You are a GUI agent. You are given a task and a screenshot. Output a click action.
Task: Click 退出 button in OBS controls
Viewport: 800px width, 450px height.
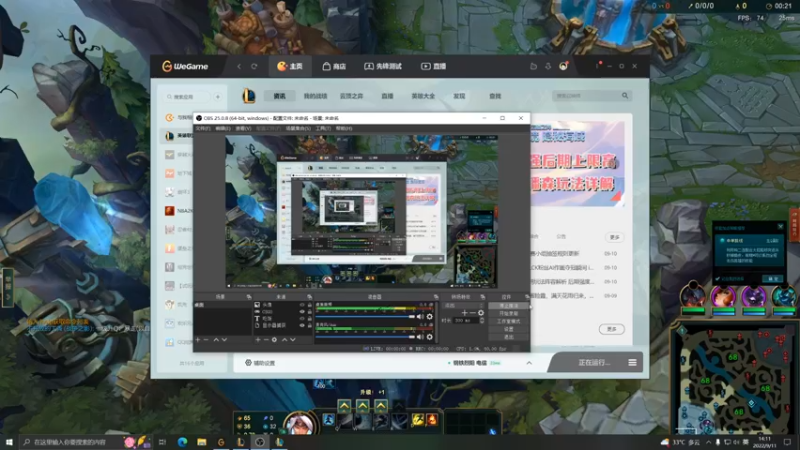coord(508,337)
